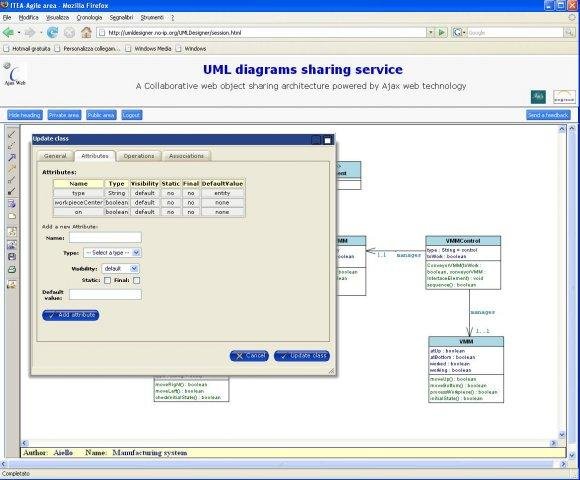Select the blue generalization arrow tool
Viewport: 580px width, 480px height.
pos(12,157)
